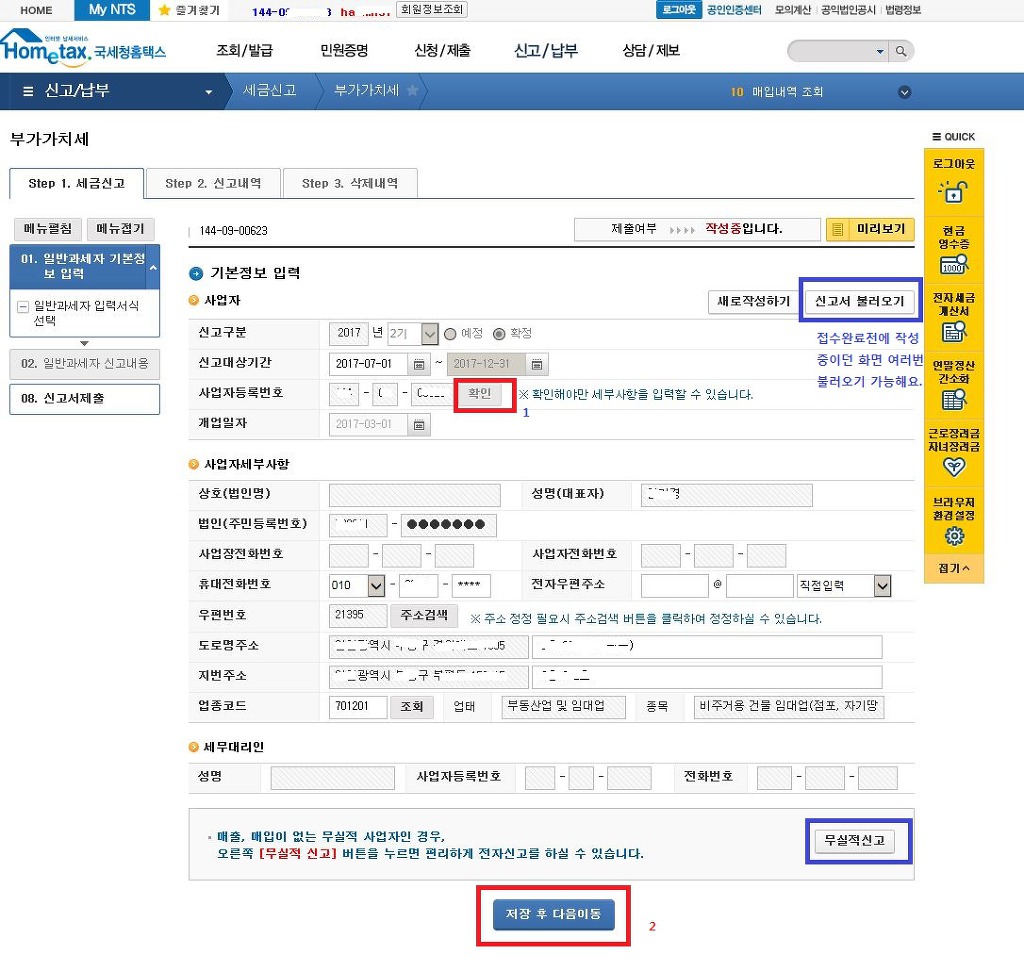Viewport: 1024px width, 971px height.
Task: Click 신고서 불러오기 button
Action: 859,301
